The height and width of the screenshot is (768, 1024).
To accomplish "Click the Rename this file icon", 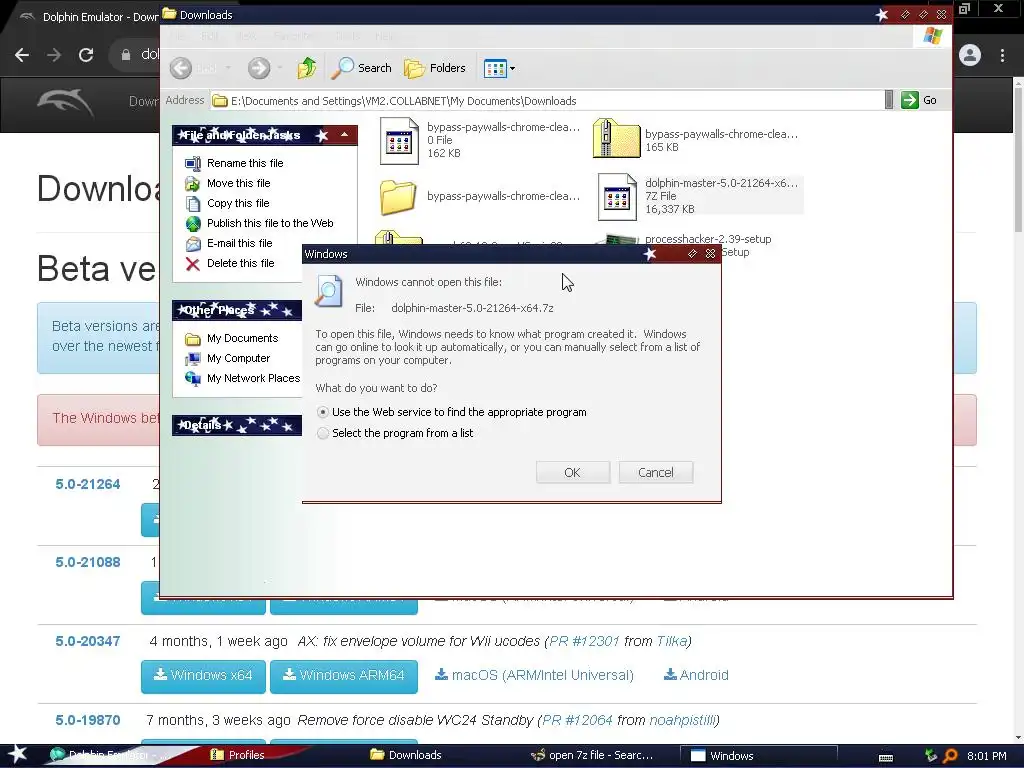I will click(x=193, y=163).
